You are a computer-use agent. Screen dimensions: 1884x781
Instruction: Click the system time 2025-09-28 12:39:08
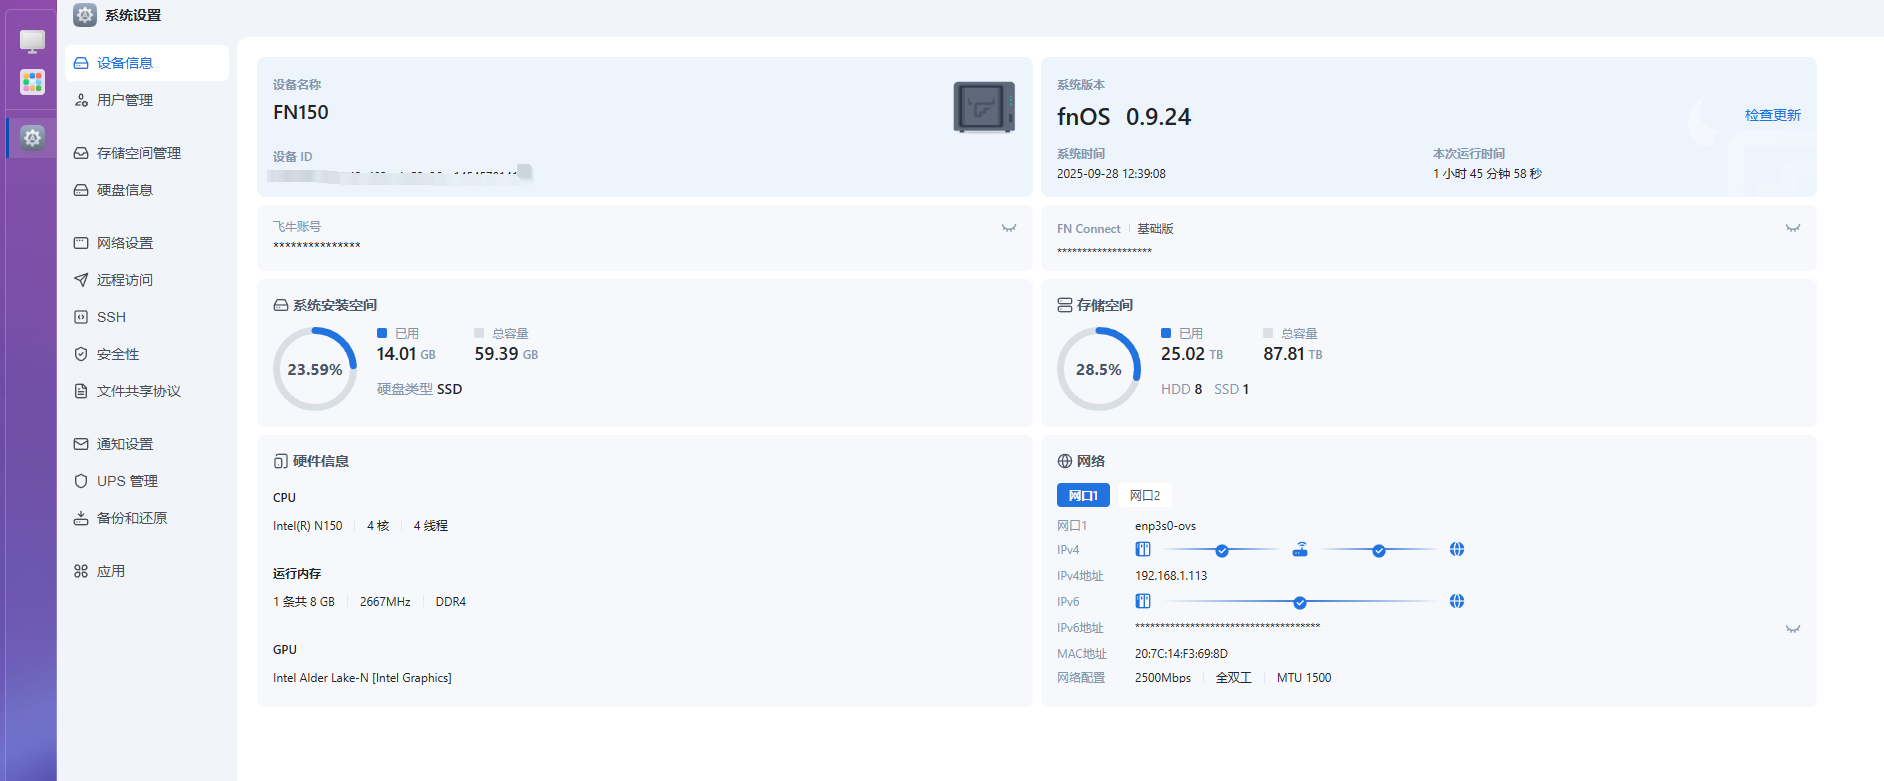[1111, 174]
